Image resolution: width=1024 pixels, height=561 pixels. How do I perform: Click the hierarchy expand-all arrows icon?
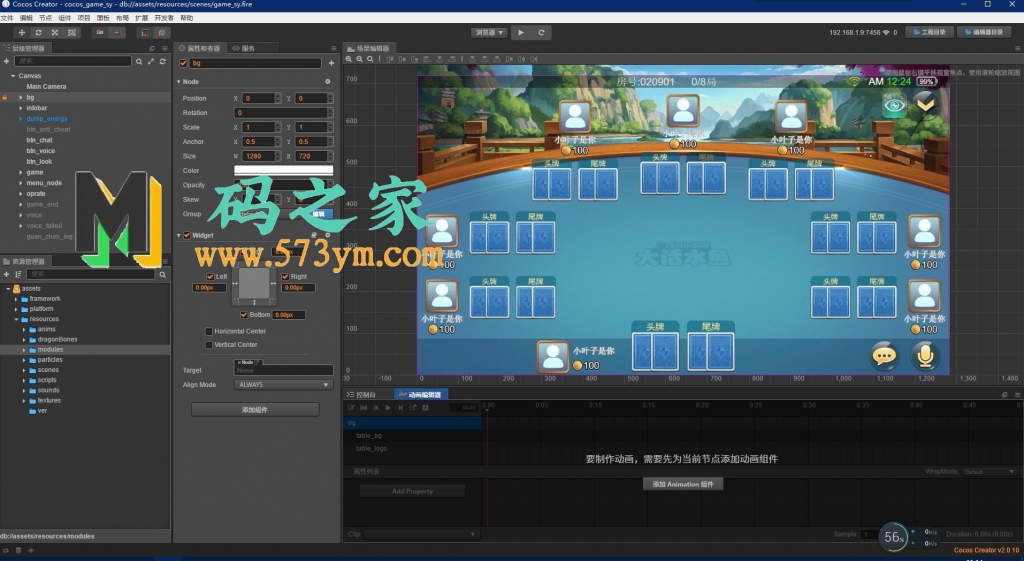coord(151,61)
